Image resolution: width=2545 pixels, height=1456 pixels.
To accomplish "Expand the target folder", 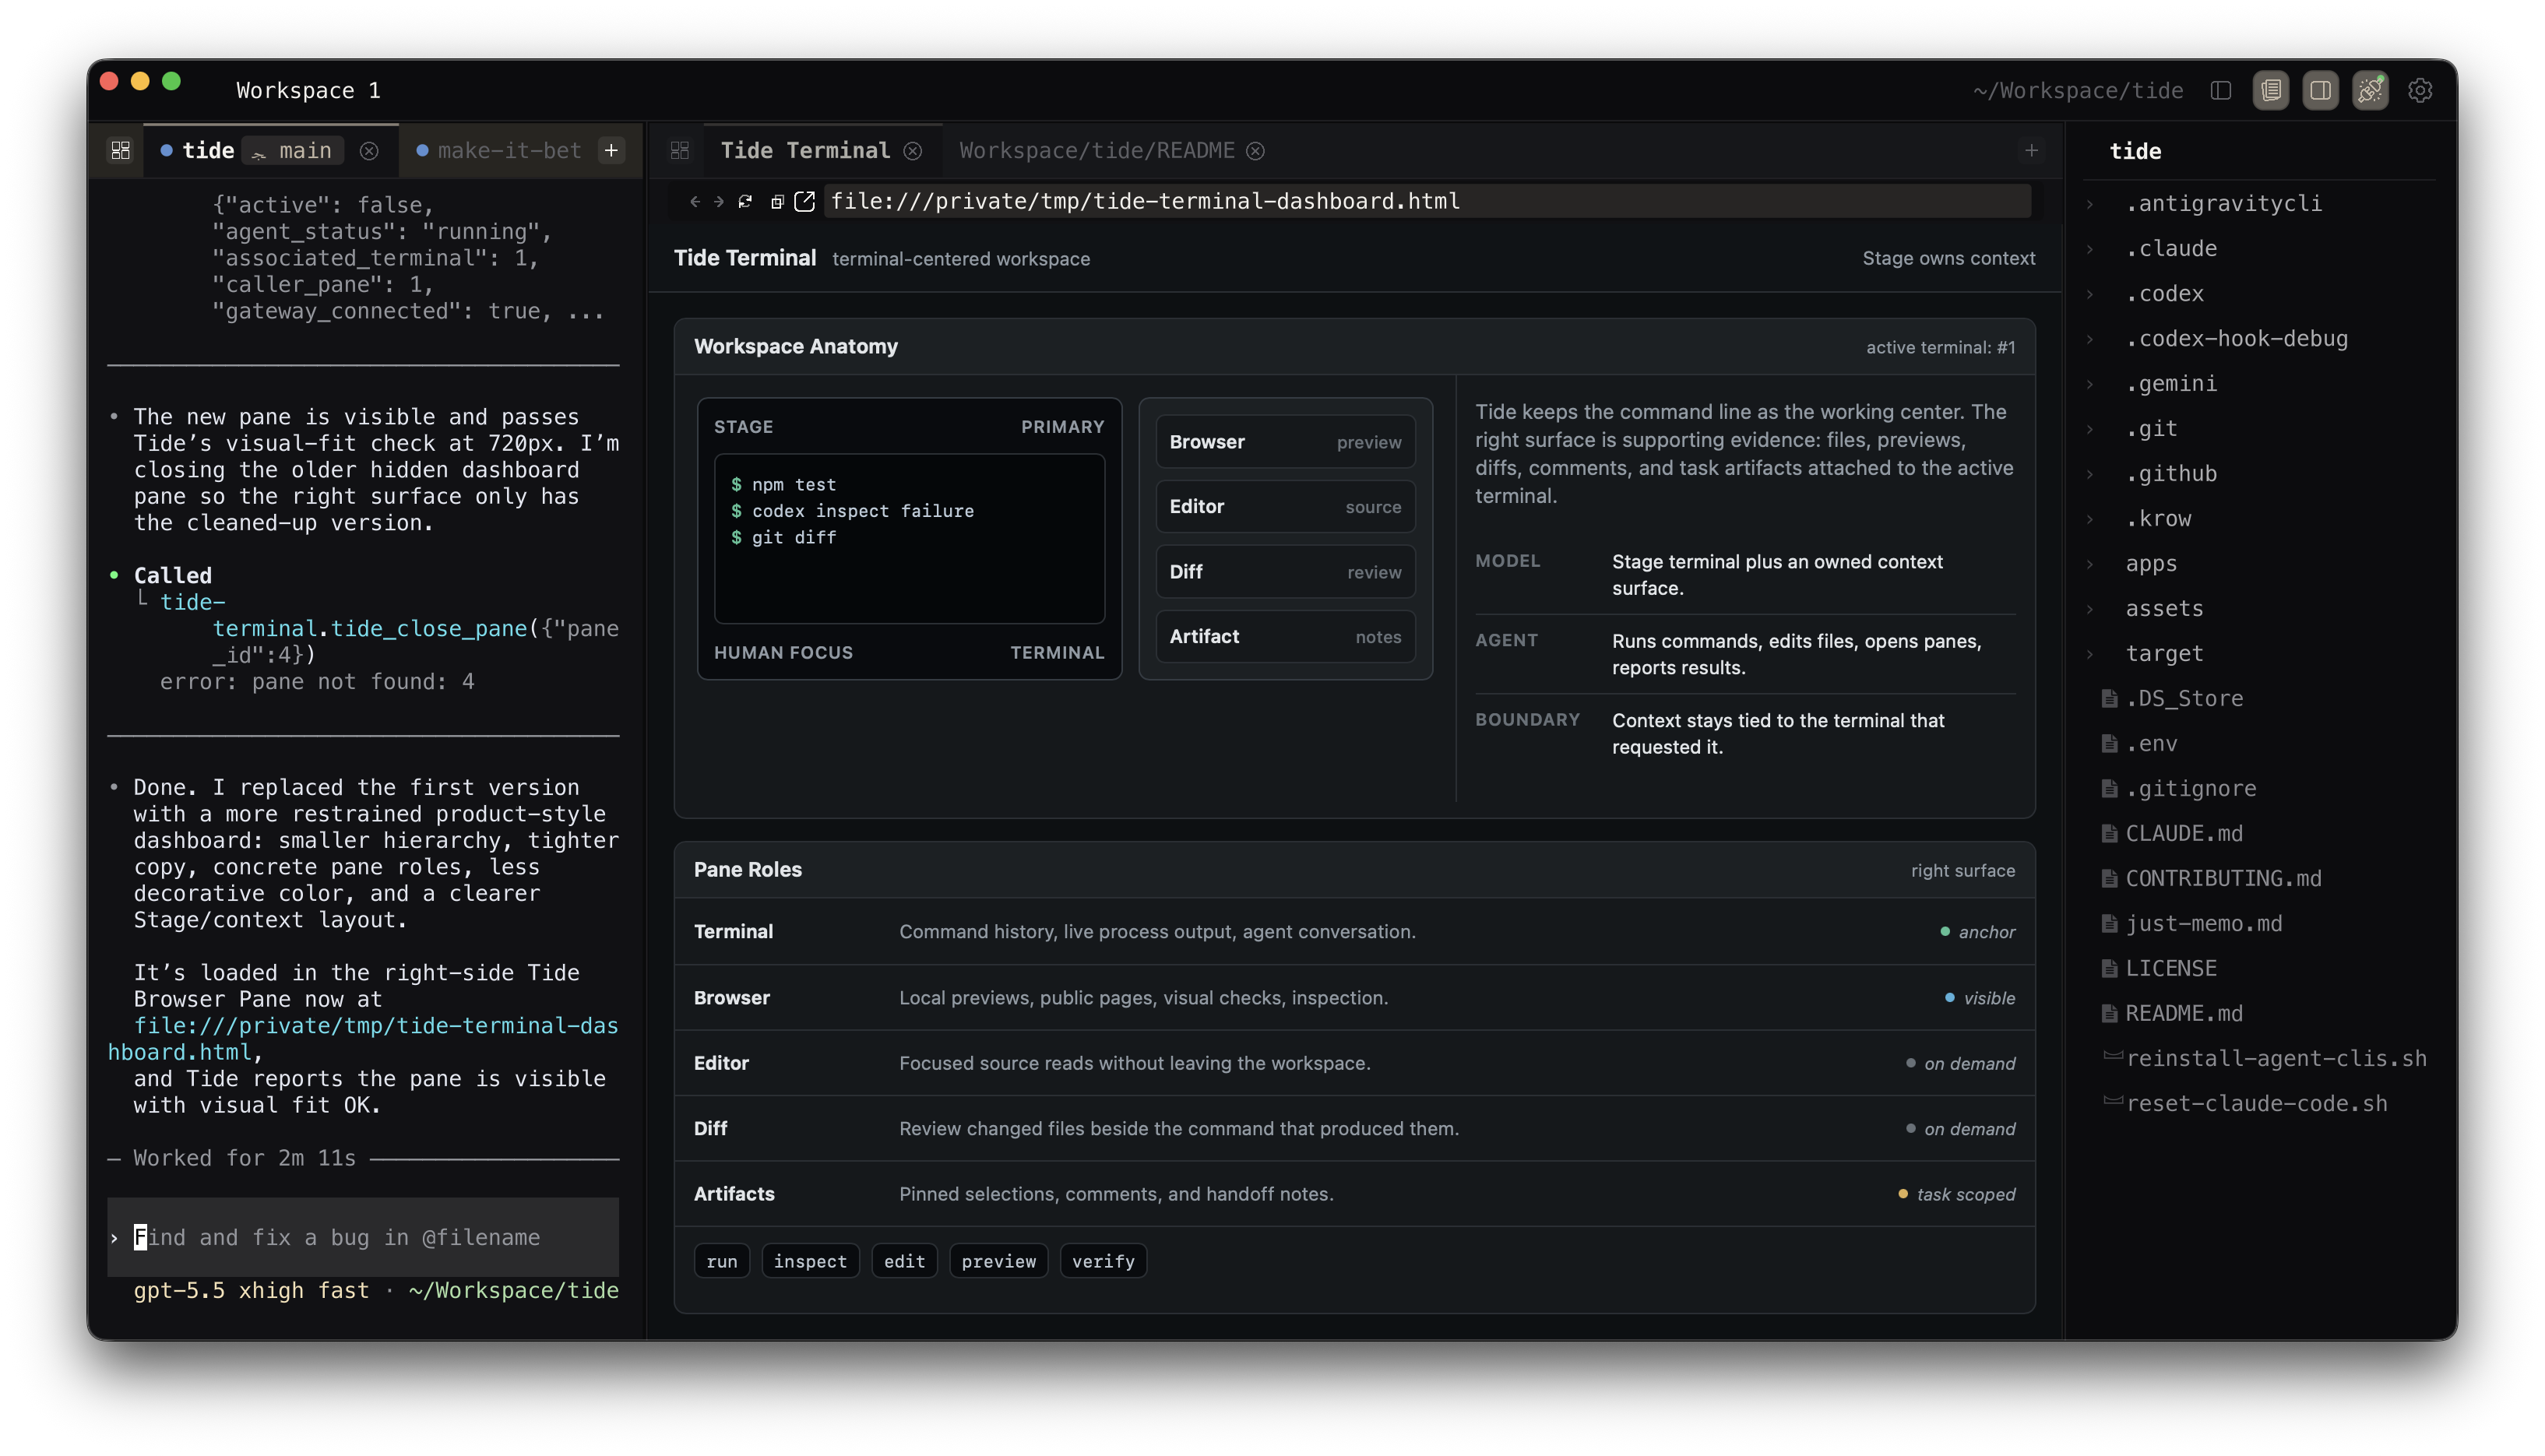I will click(2090, 654).
